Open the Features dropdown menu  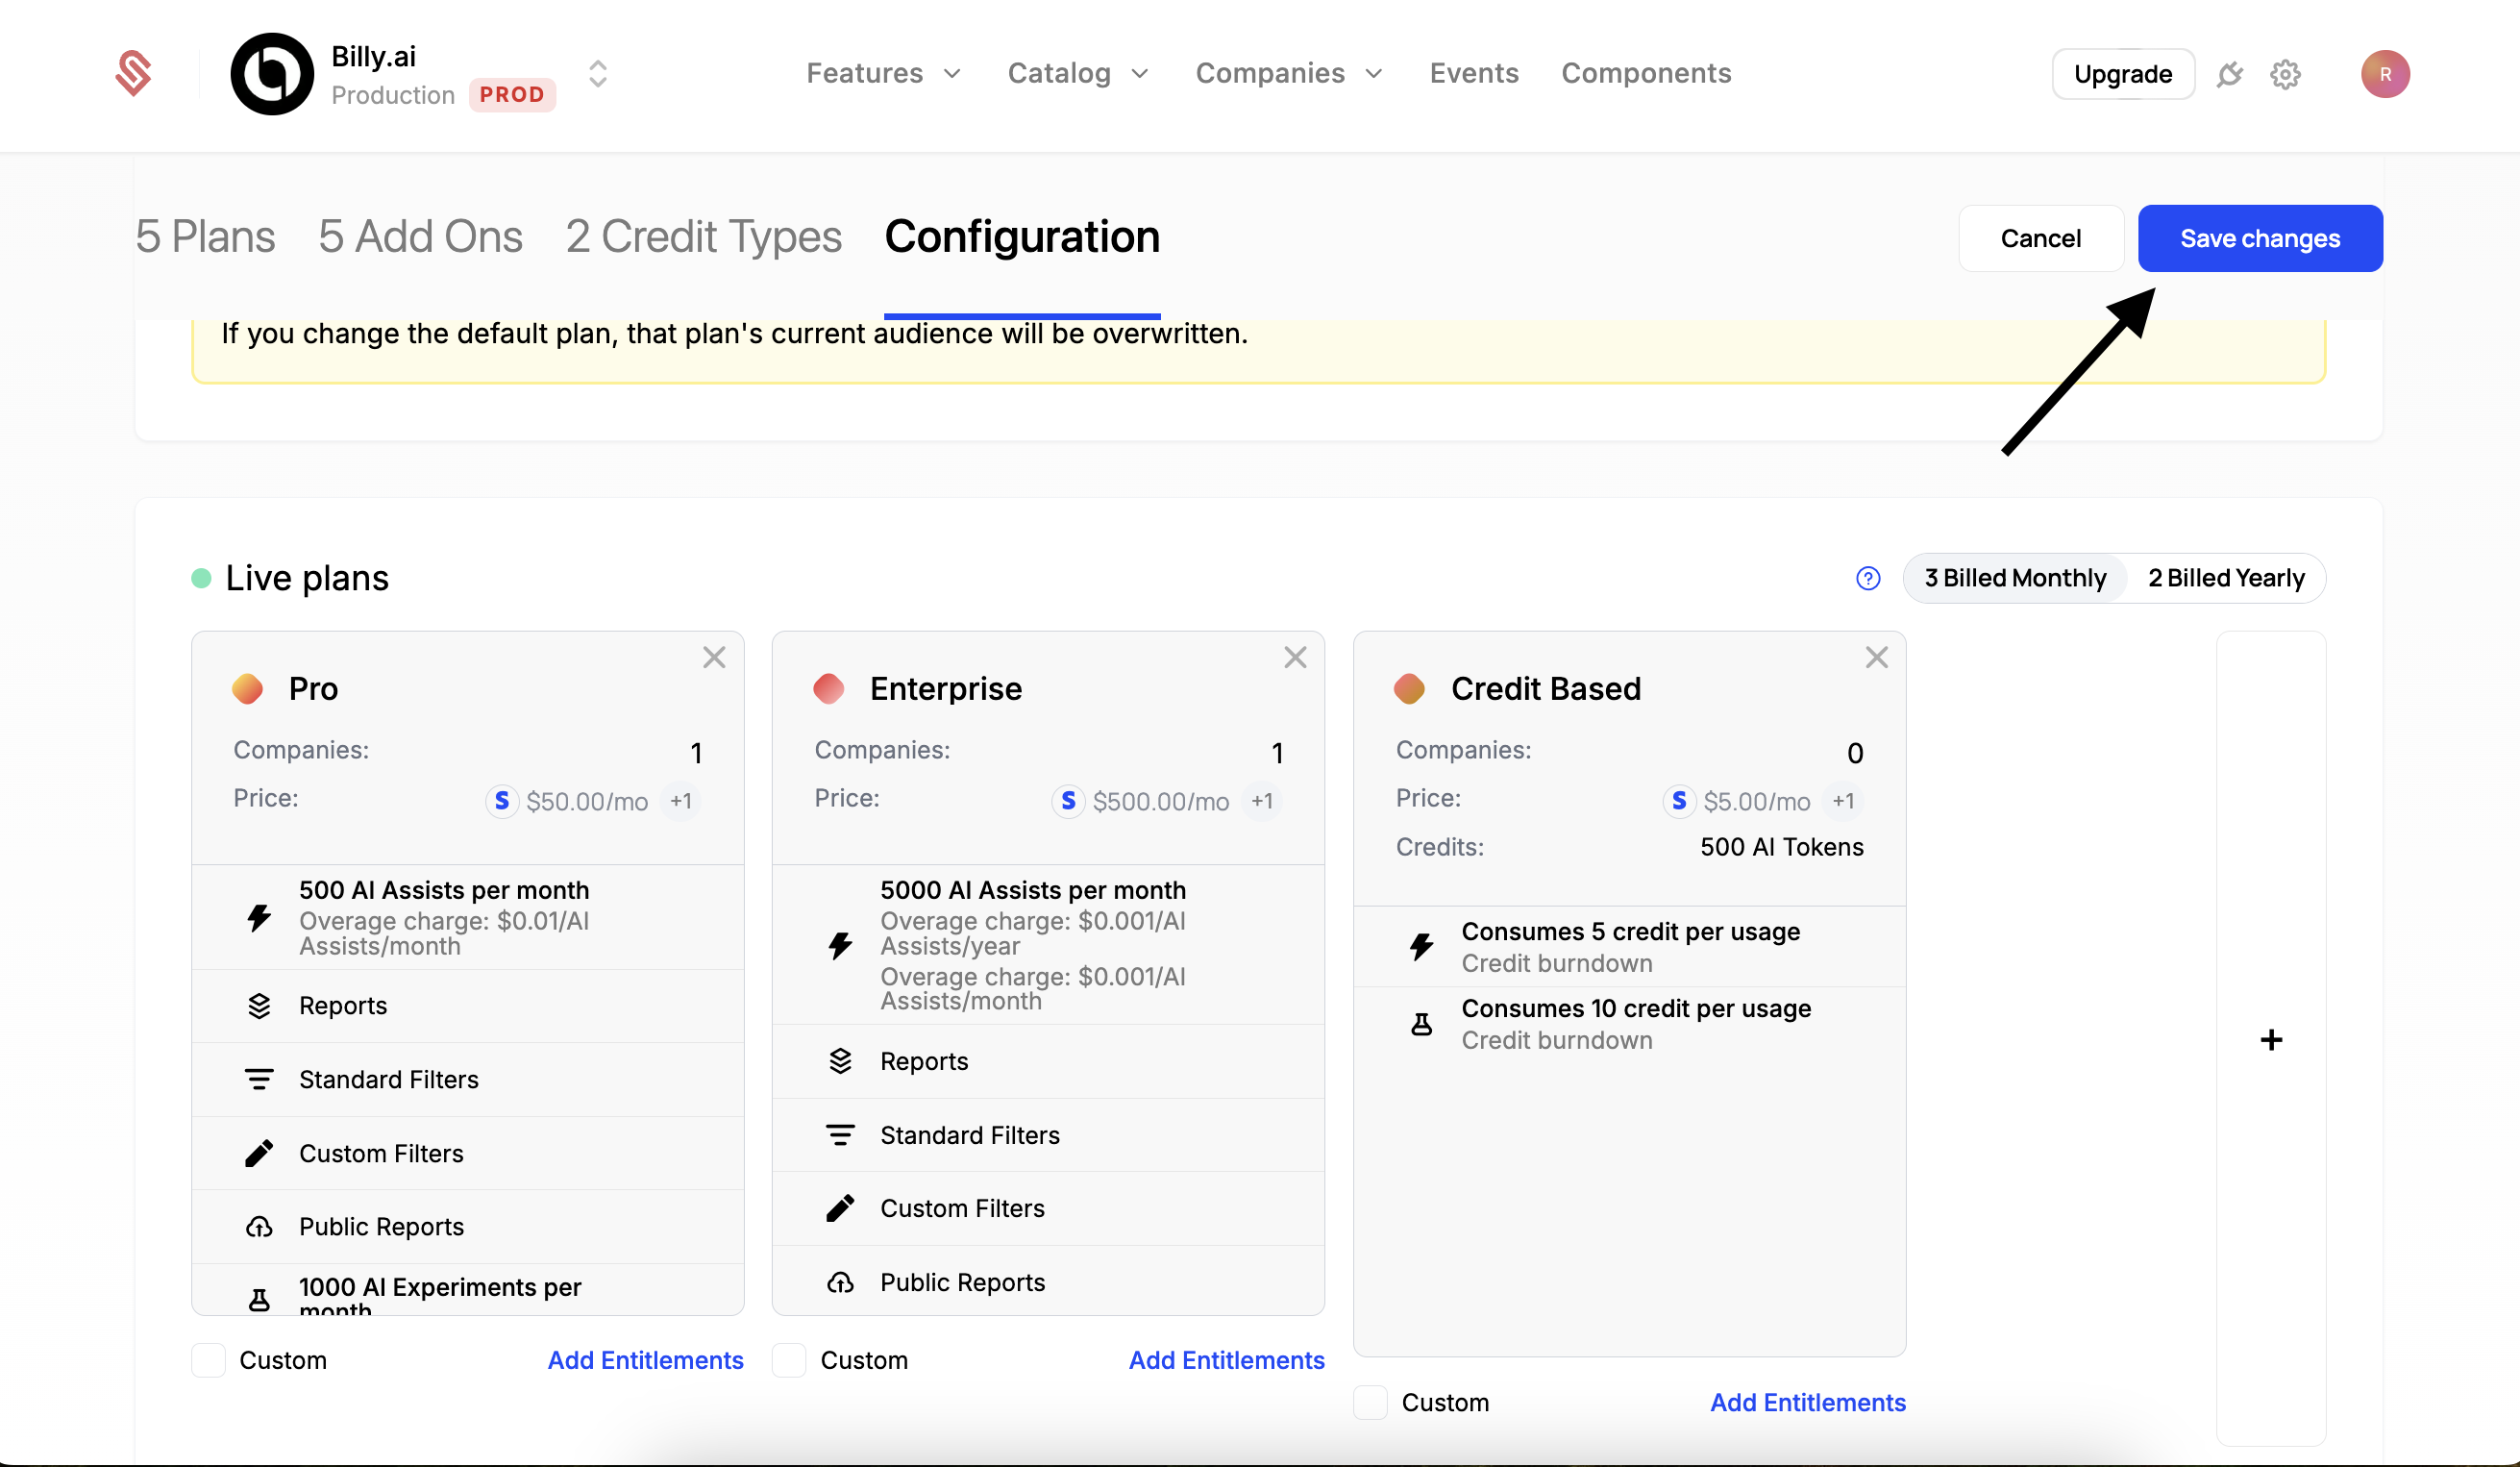[883, 73]
